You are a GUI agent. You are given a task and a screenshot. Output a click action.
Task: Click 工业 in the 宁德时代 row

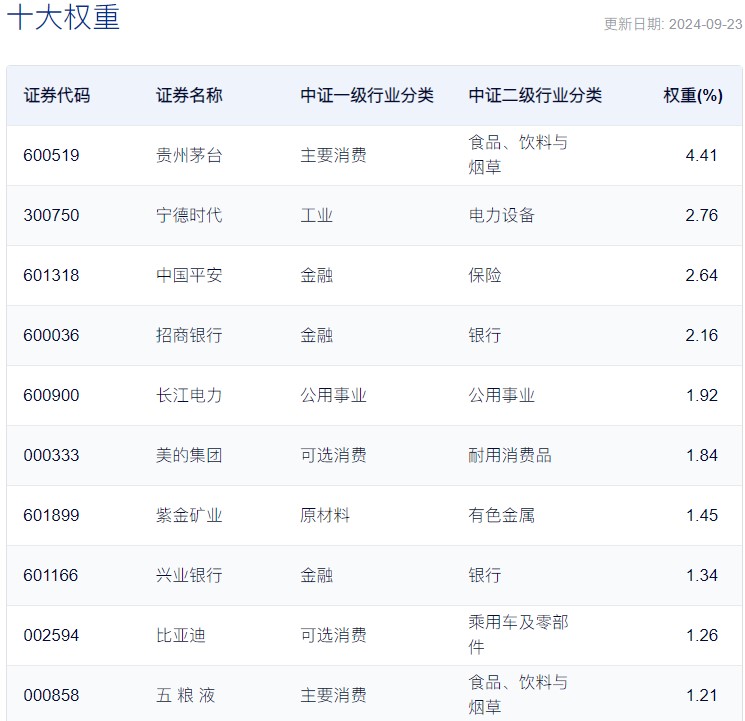click(x=316, y=215)
